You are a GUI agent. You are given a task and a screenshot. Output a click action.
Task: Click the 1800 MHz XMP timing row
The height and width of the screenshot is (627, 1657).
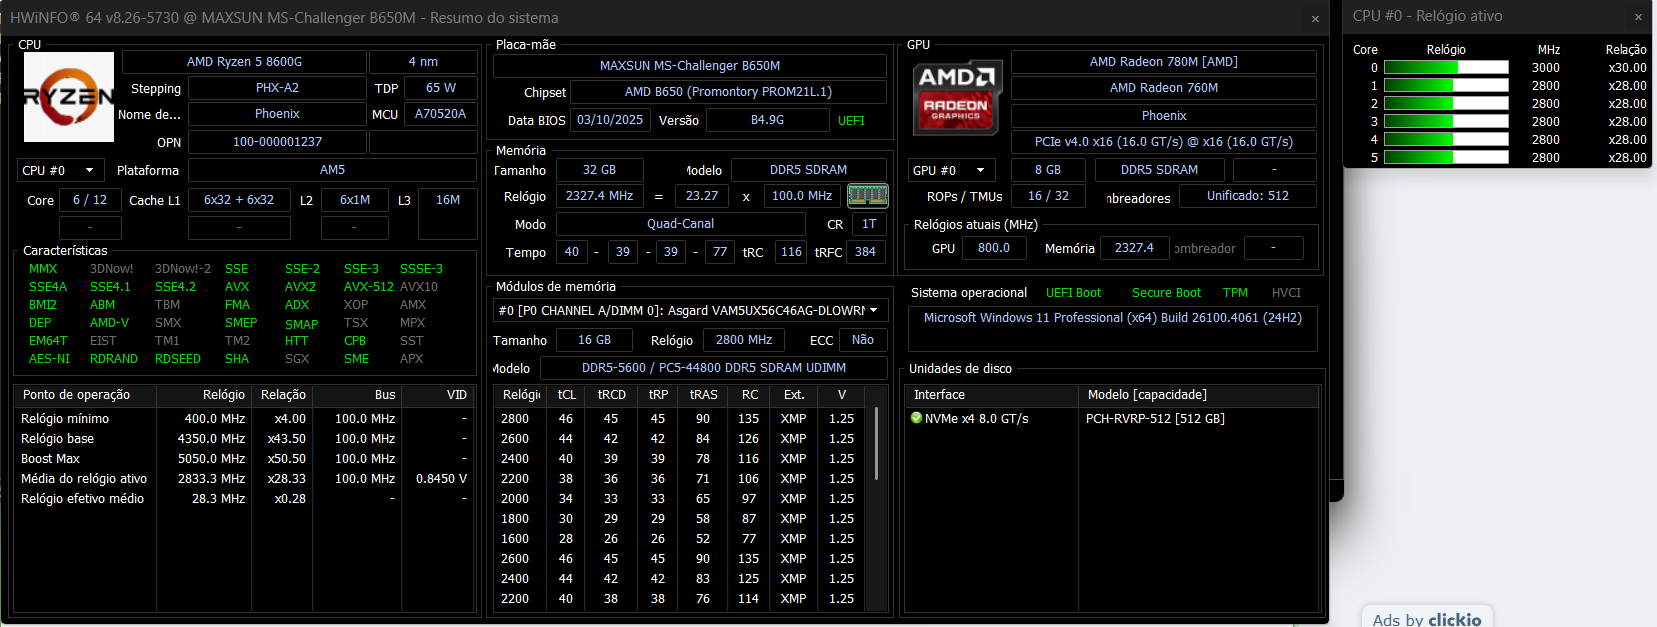(682, 519)
